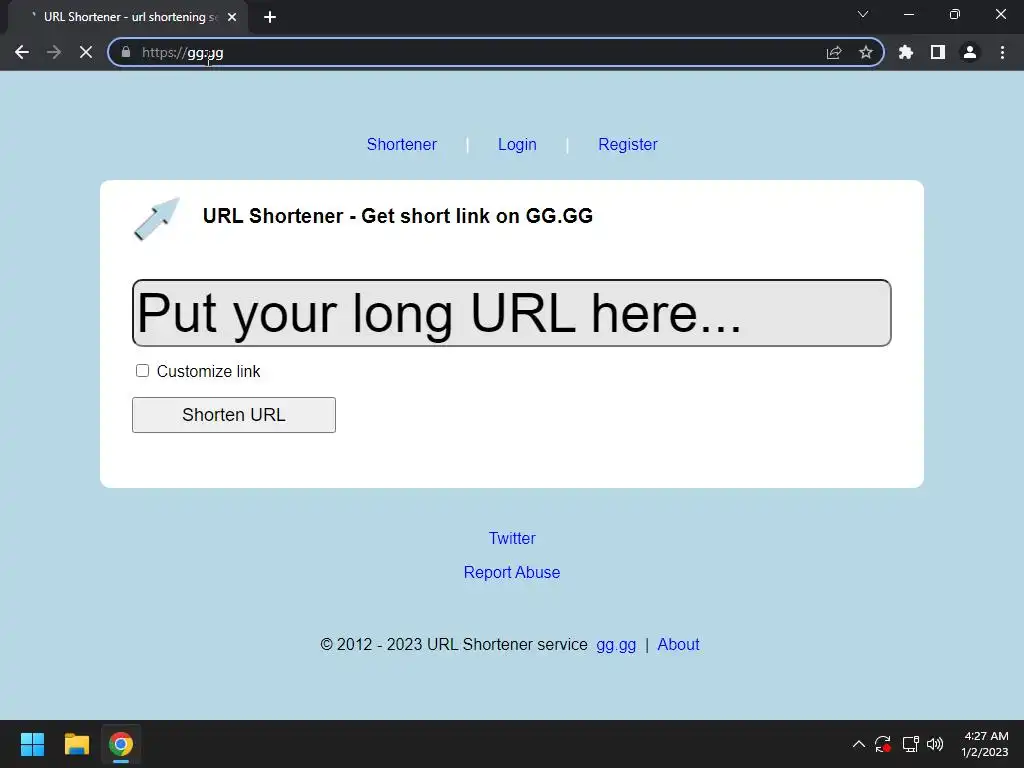Bookmark this tab with the star
The height and width of the screenshot is (768, 1024).
pyautogui.click(x=866, y=52)
